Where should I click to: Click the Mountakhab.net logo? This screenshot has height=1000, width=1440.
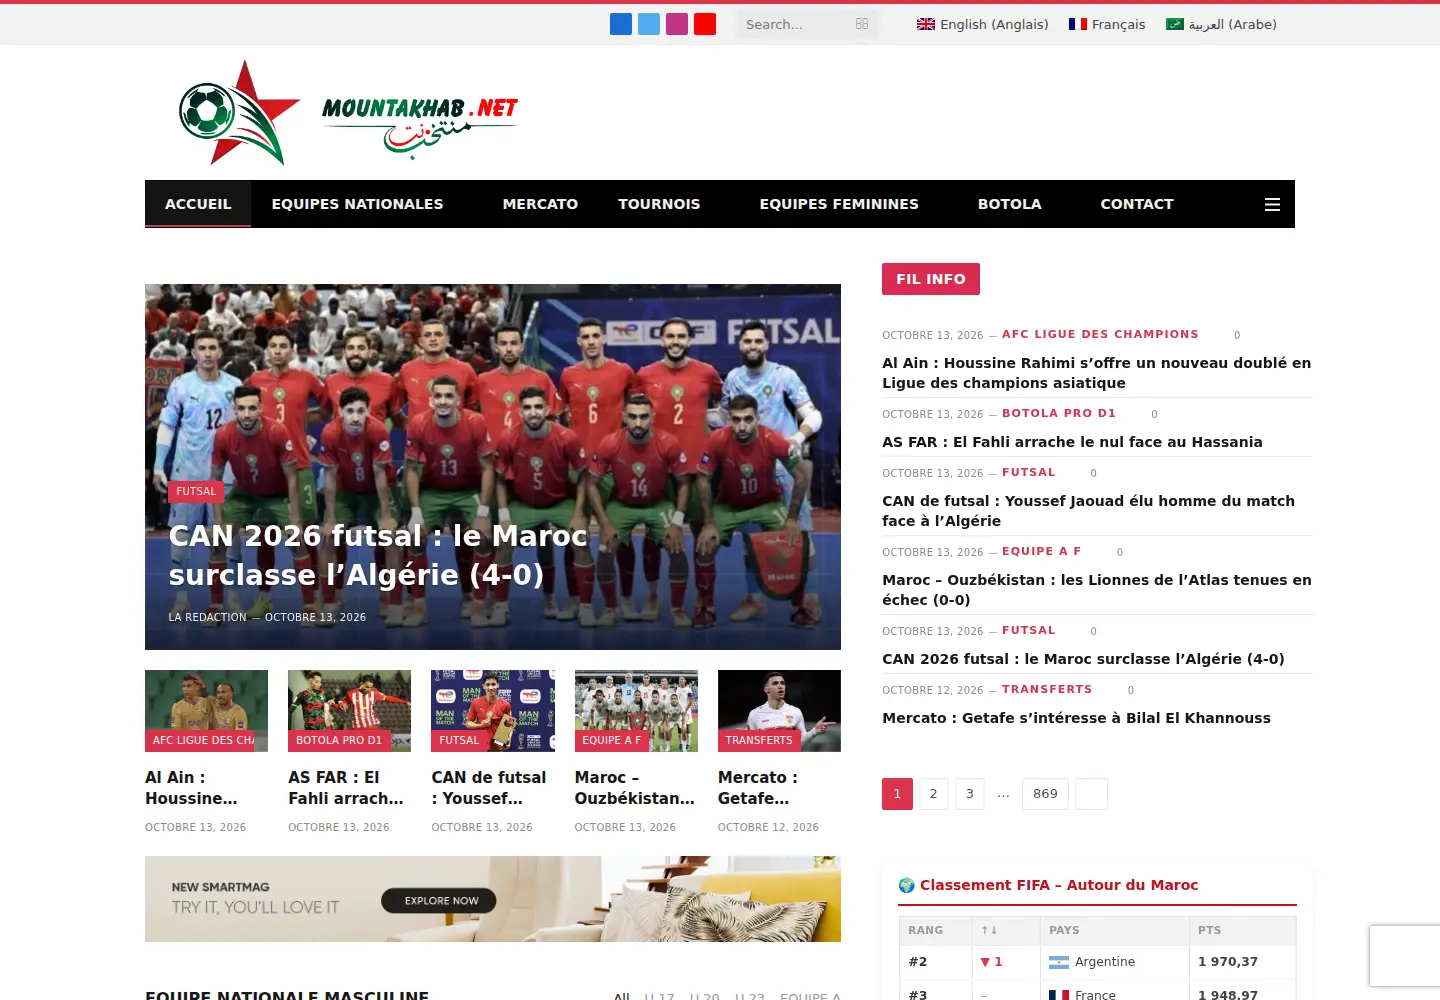point(348,113)
